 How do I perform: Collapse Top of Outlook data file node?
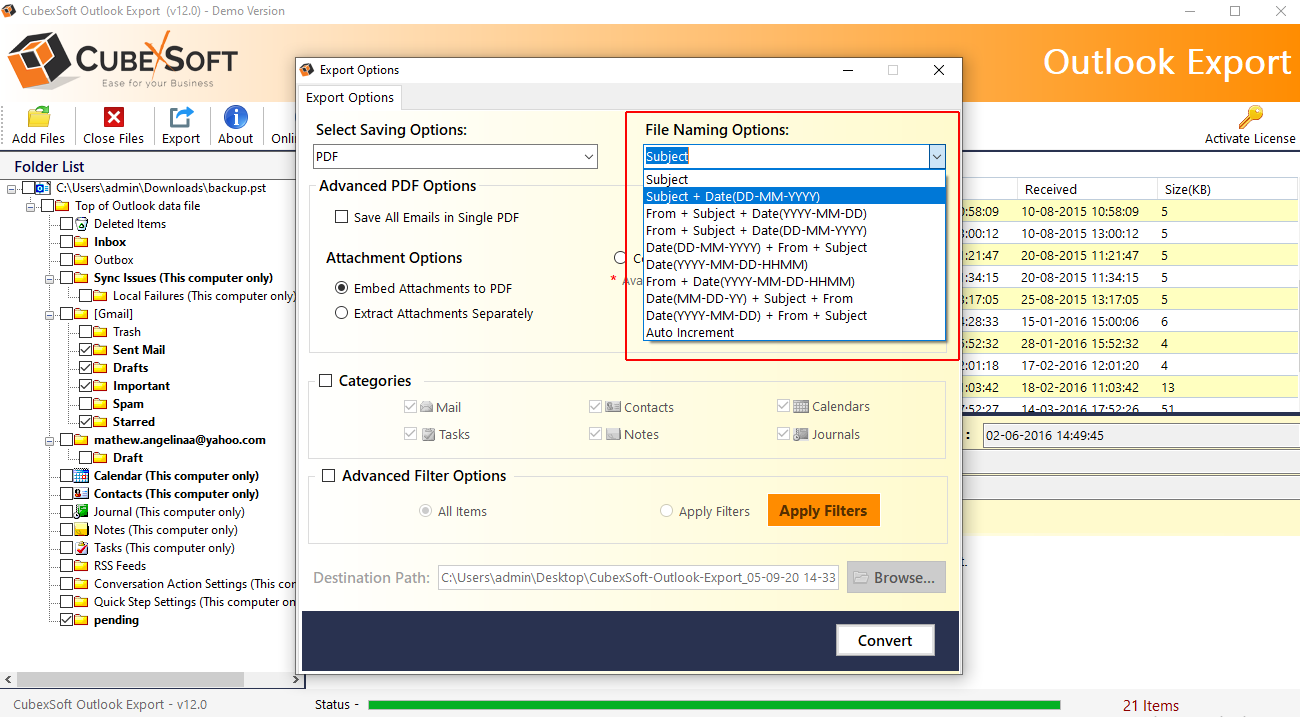[30, 206]
